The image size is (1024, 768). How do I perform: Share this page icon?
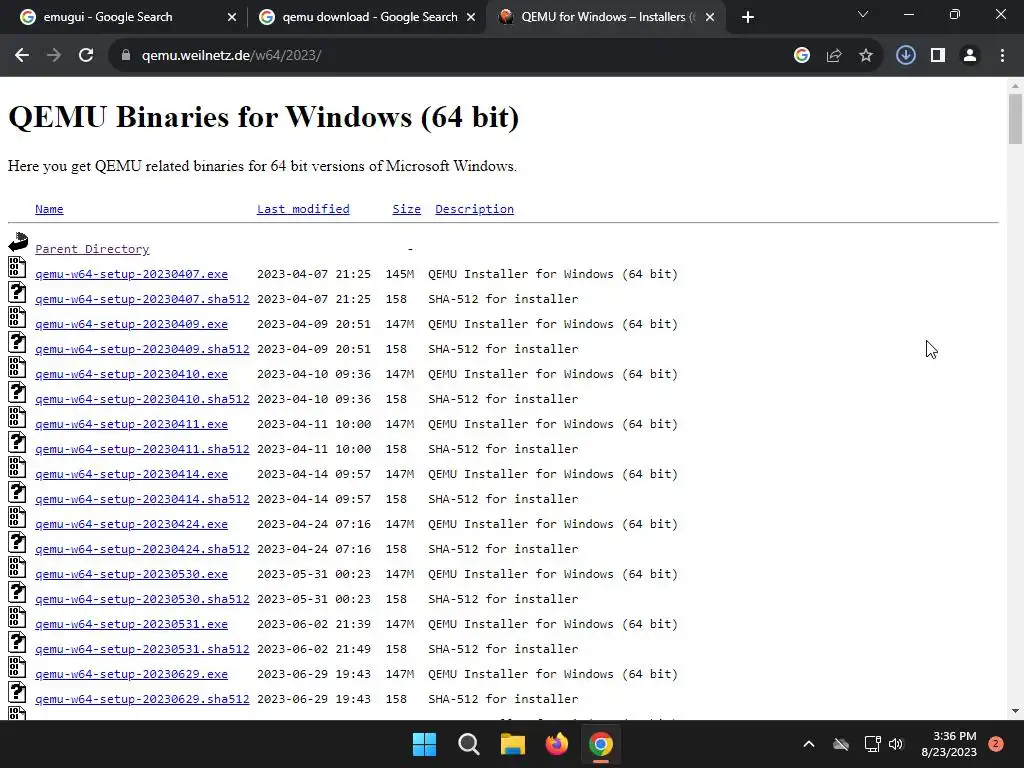pos(834,56)
